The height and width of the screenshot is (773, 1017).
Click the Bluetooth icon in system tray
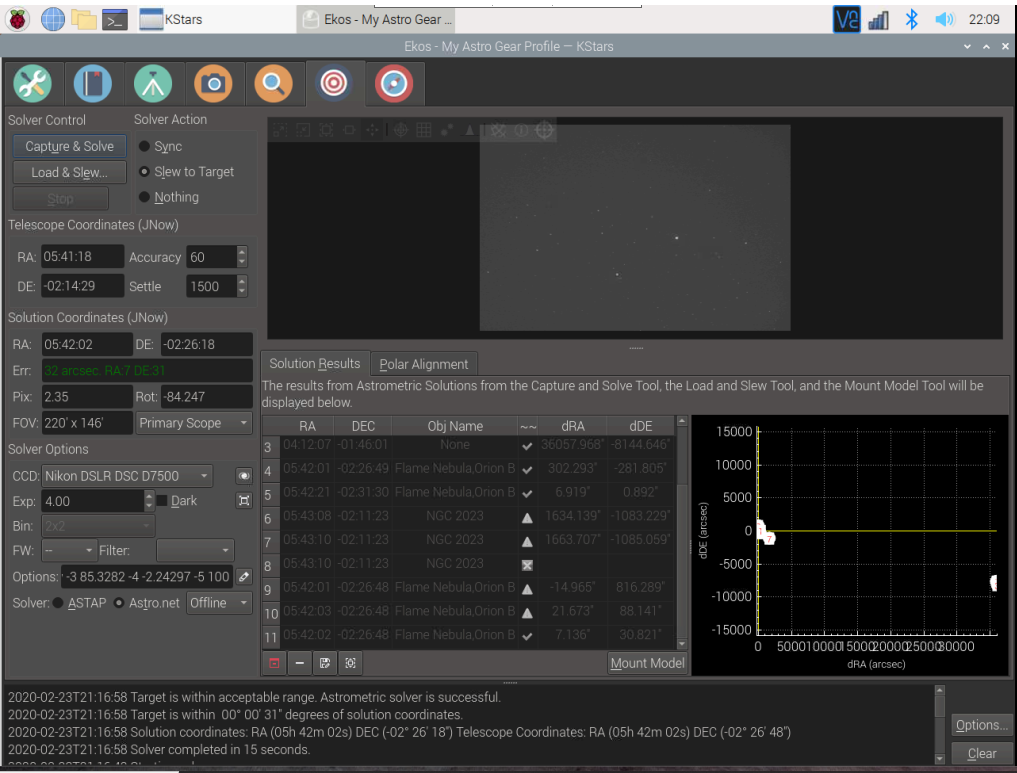pyautogui.click(x=912, y=19)
